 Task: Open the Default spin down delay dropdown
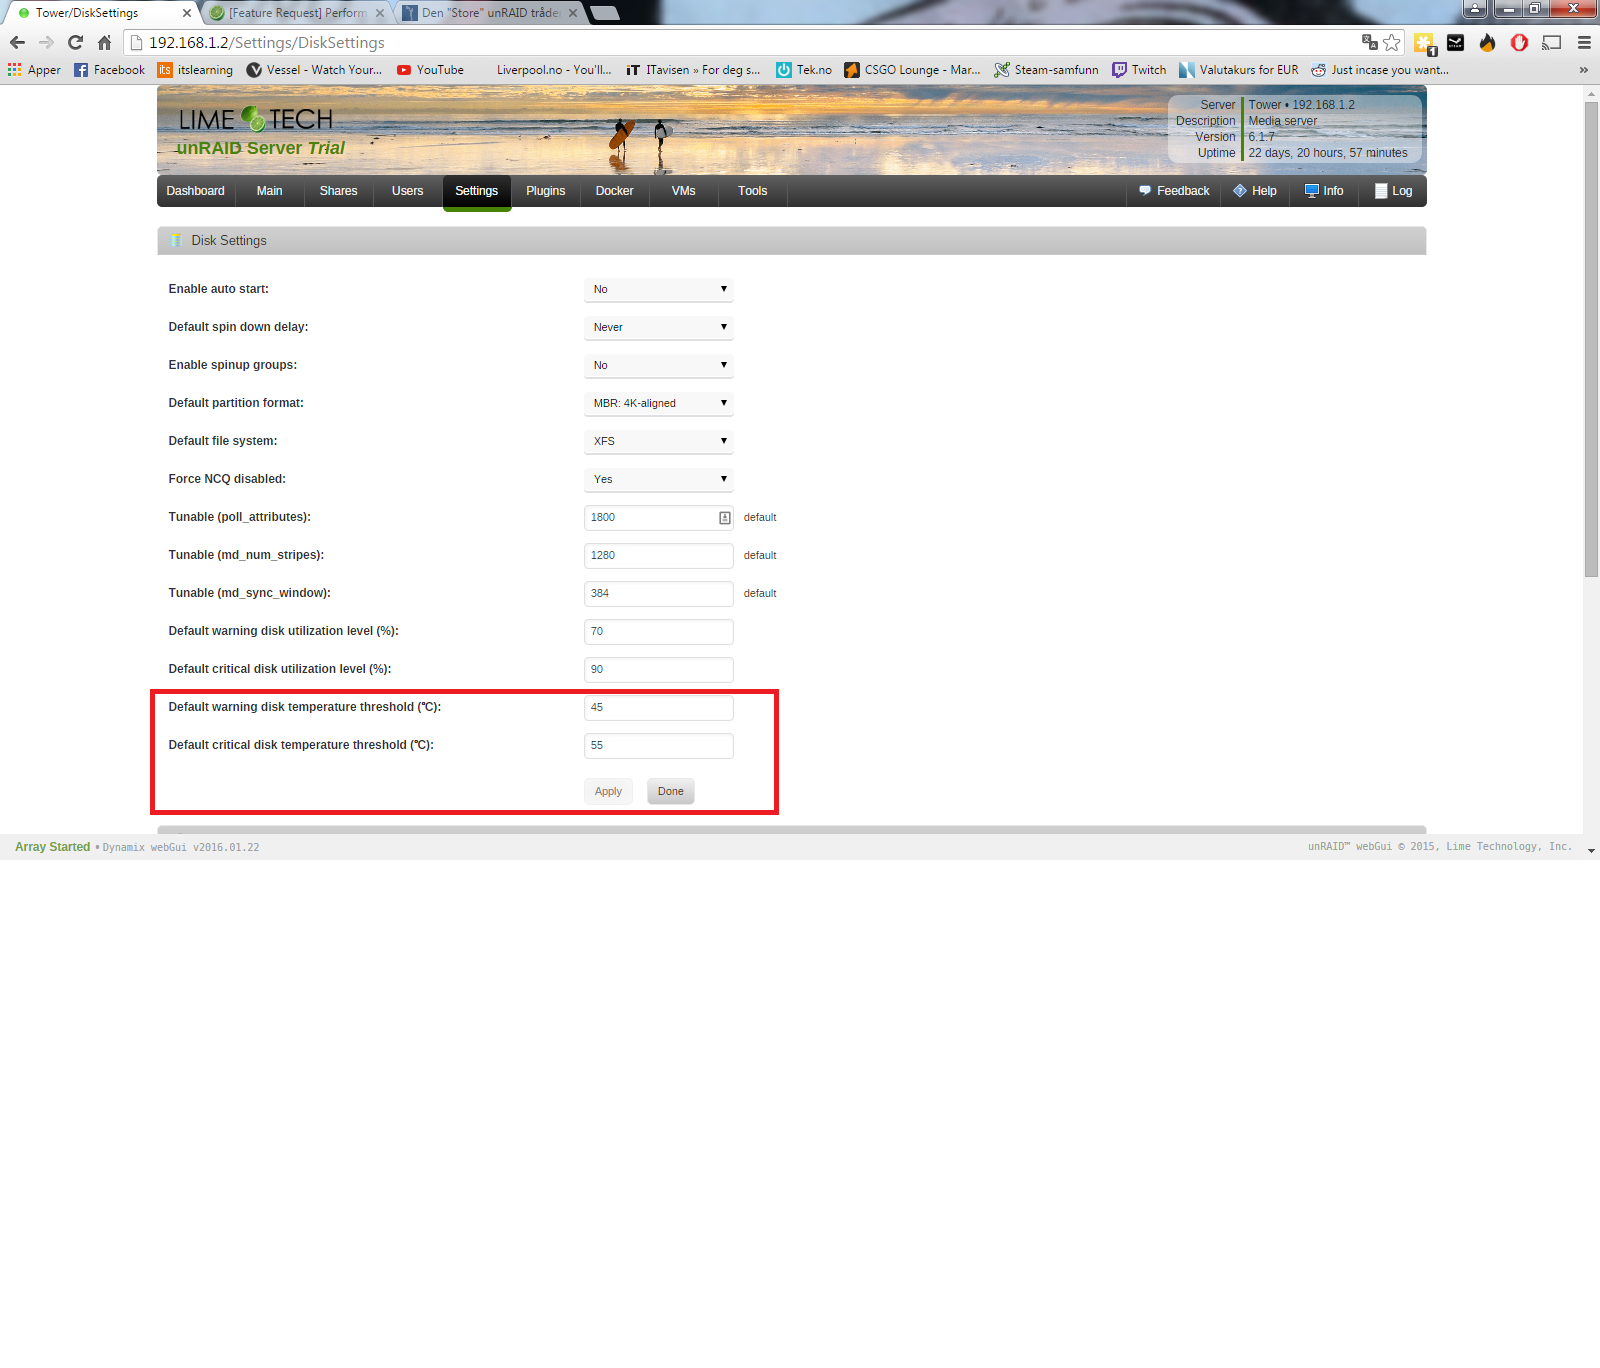pyautogui.click(x=658, y=328)
